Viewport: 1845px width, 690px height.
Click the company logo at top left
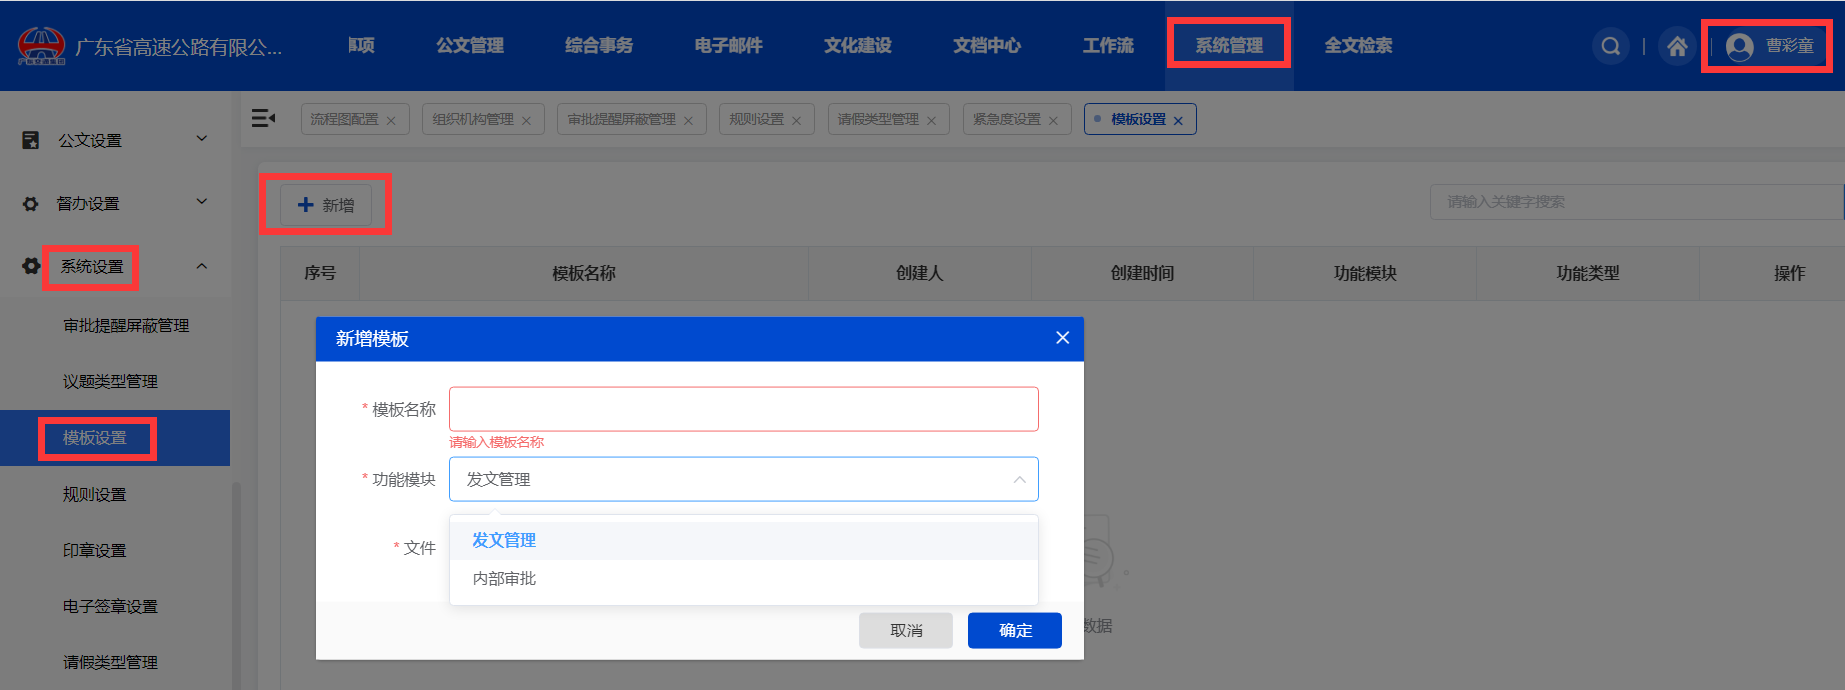click(x=41, y=46)
